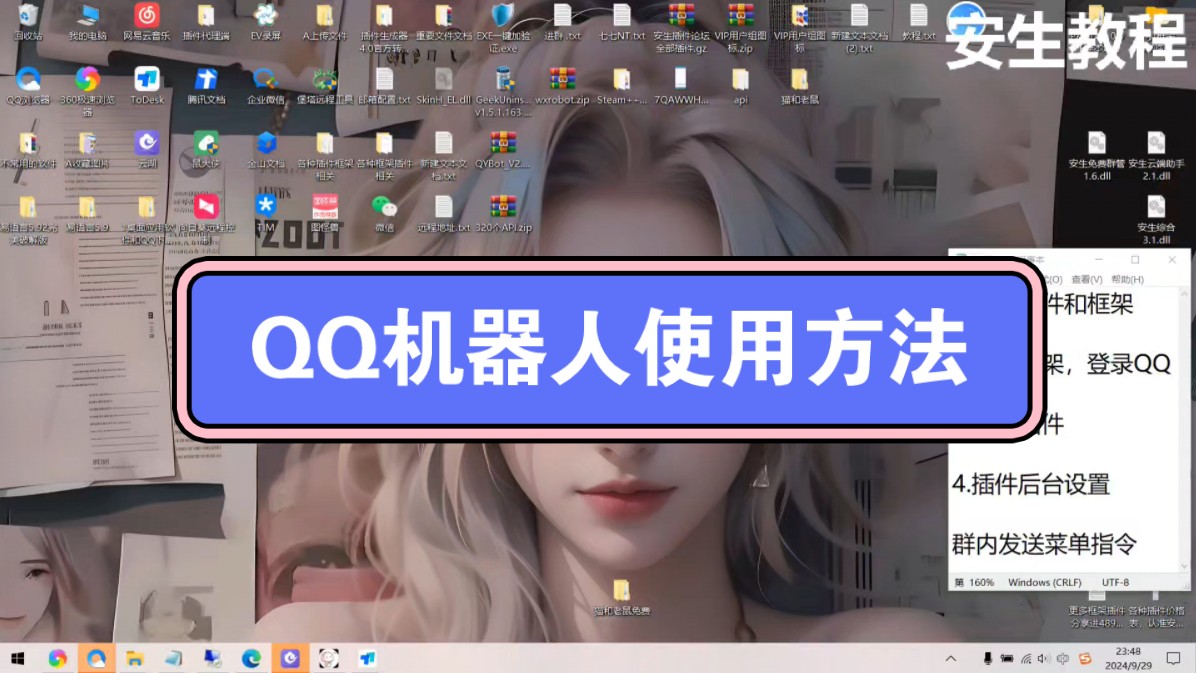Start 企业微信 from the desktop
This screenshot has height=673, width=1196.
coord(265,78)
